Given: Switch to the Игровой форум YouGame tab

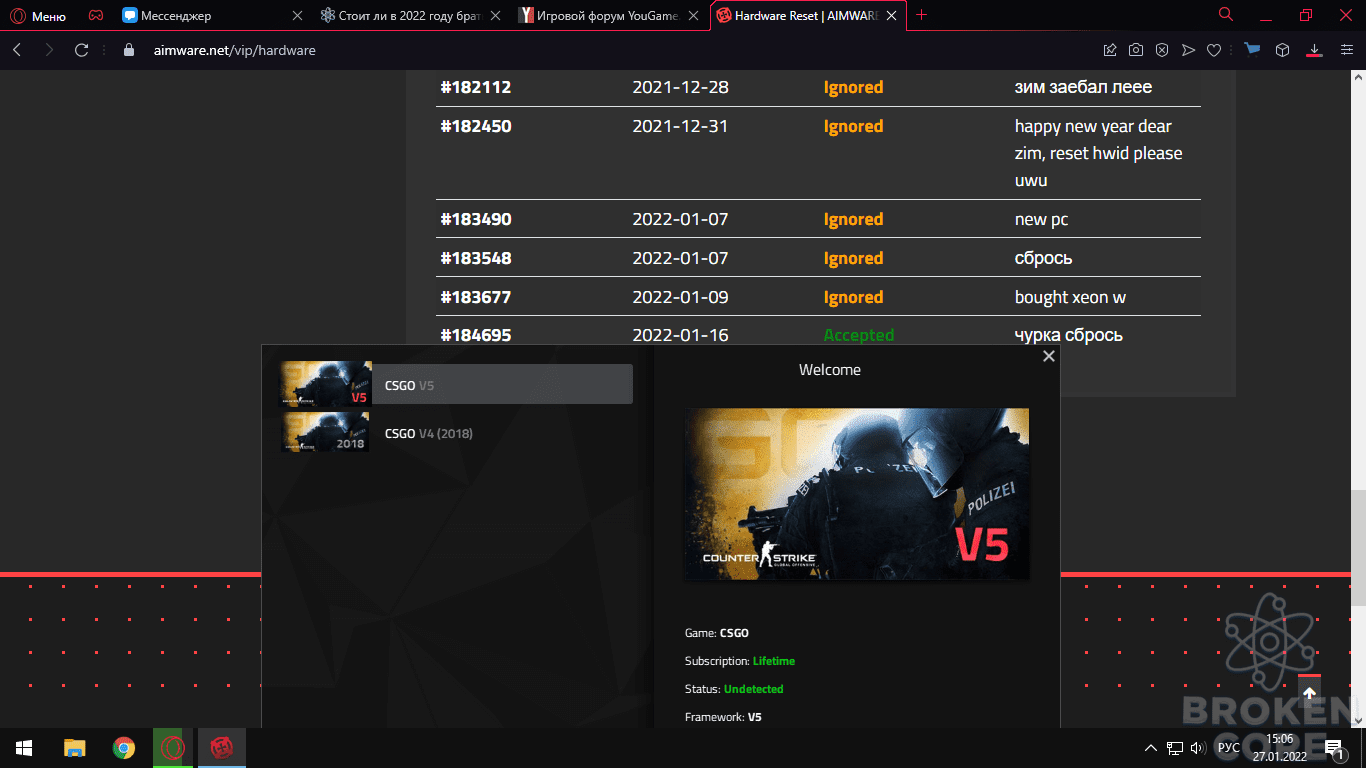Looking at the screenshot, I should 608,16.
